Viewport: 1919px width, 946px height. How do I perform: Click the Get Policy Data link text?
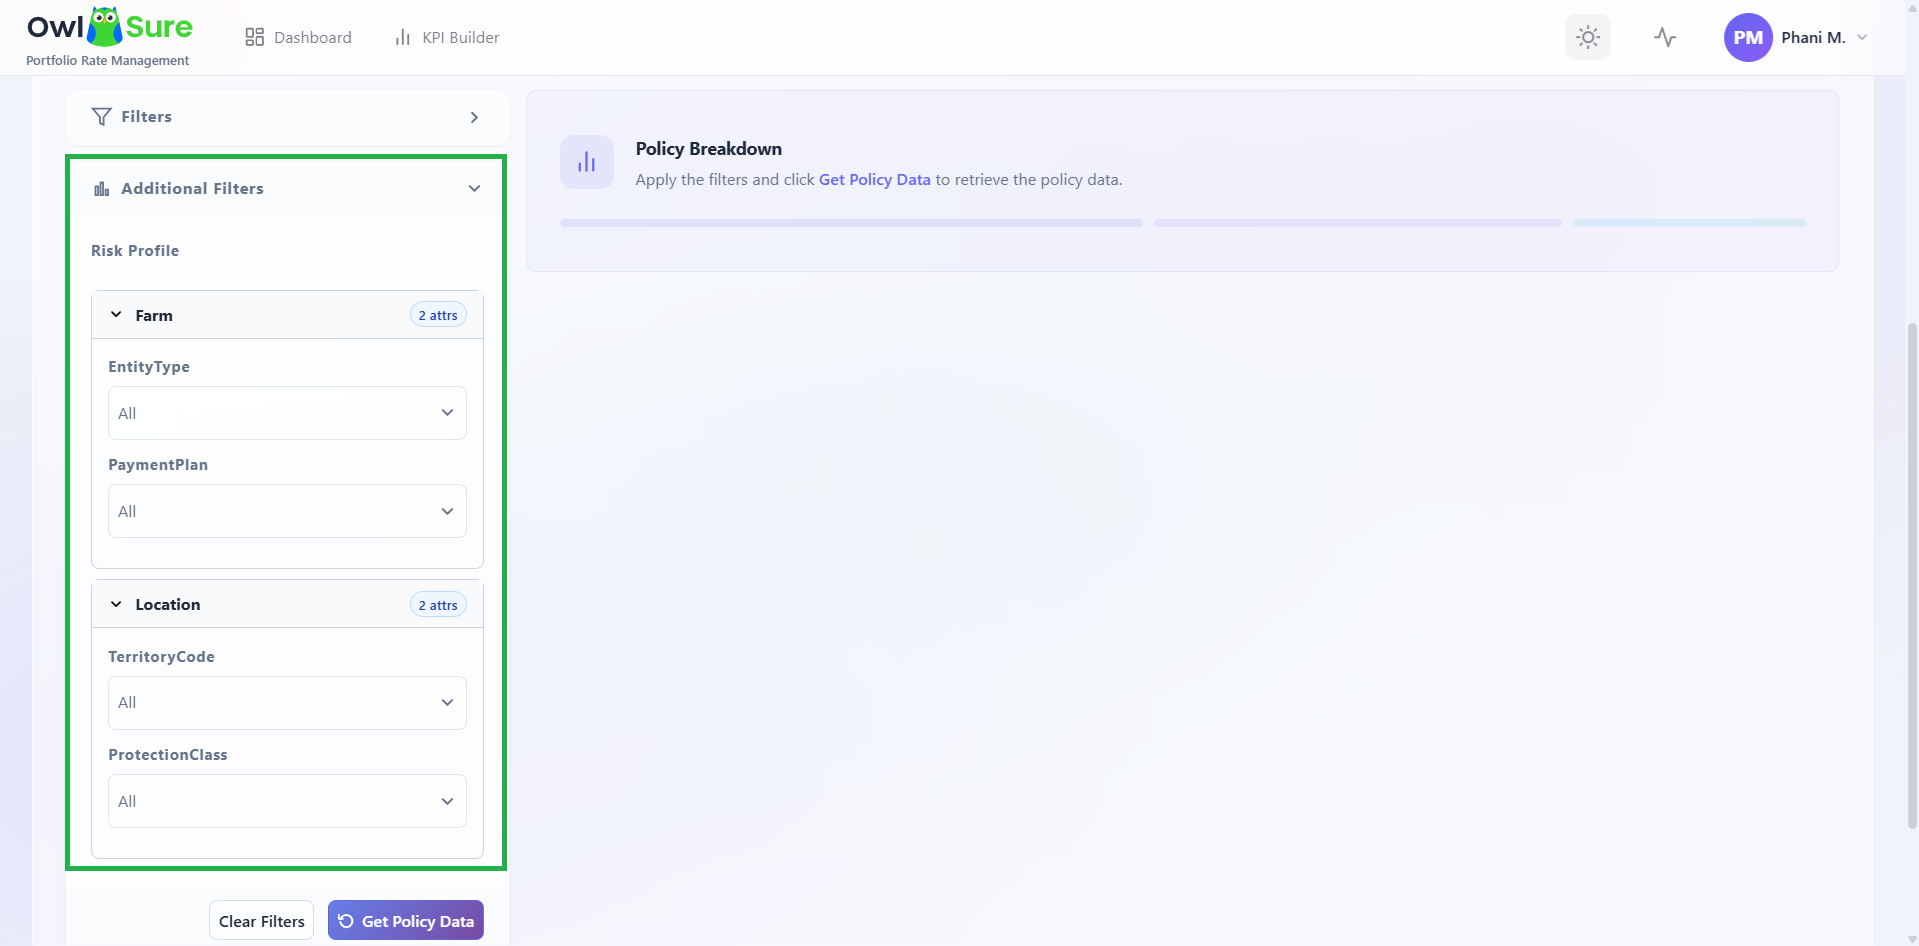point(874,180)
